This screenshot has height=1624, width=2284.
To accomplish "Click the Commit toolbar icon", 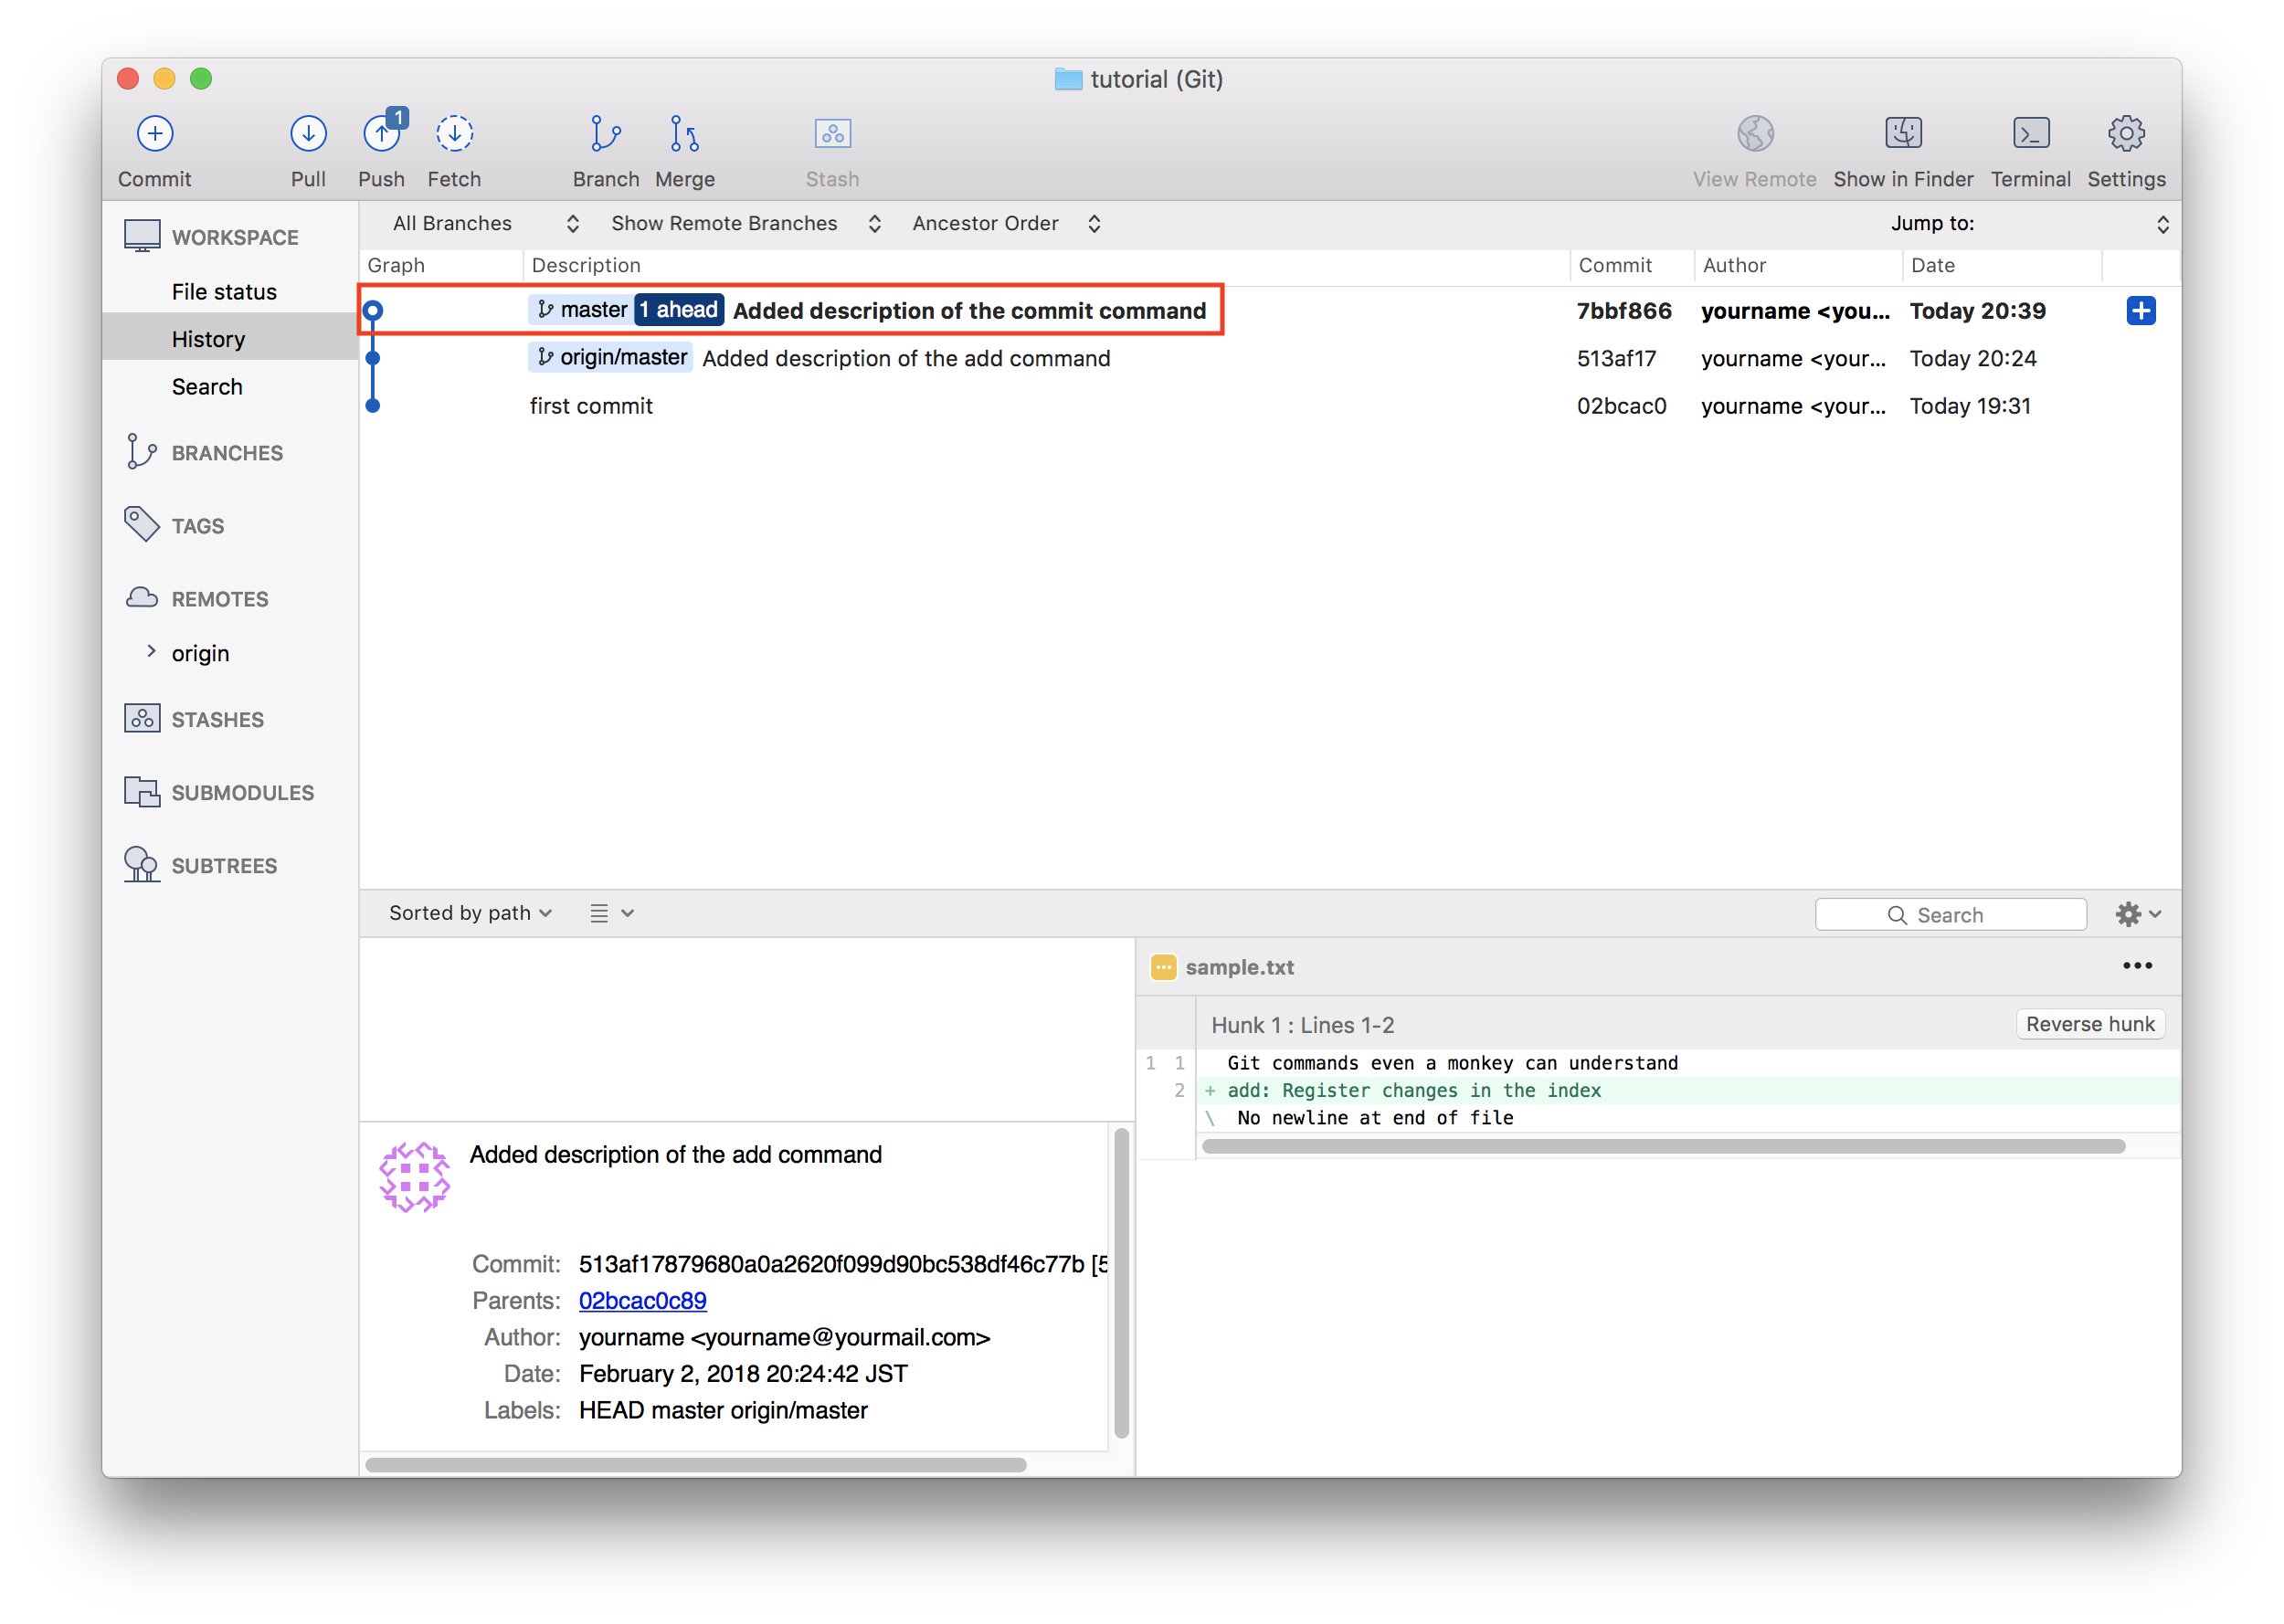I will pyautogui.click(x=155, y=134).
